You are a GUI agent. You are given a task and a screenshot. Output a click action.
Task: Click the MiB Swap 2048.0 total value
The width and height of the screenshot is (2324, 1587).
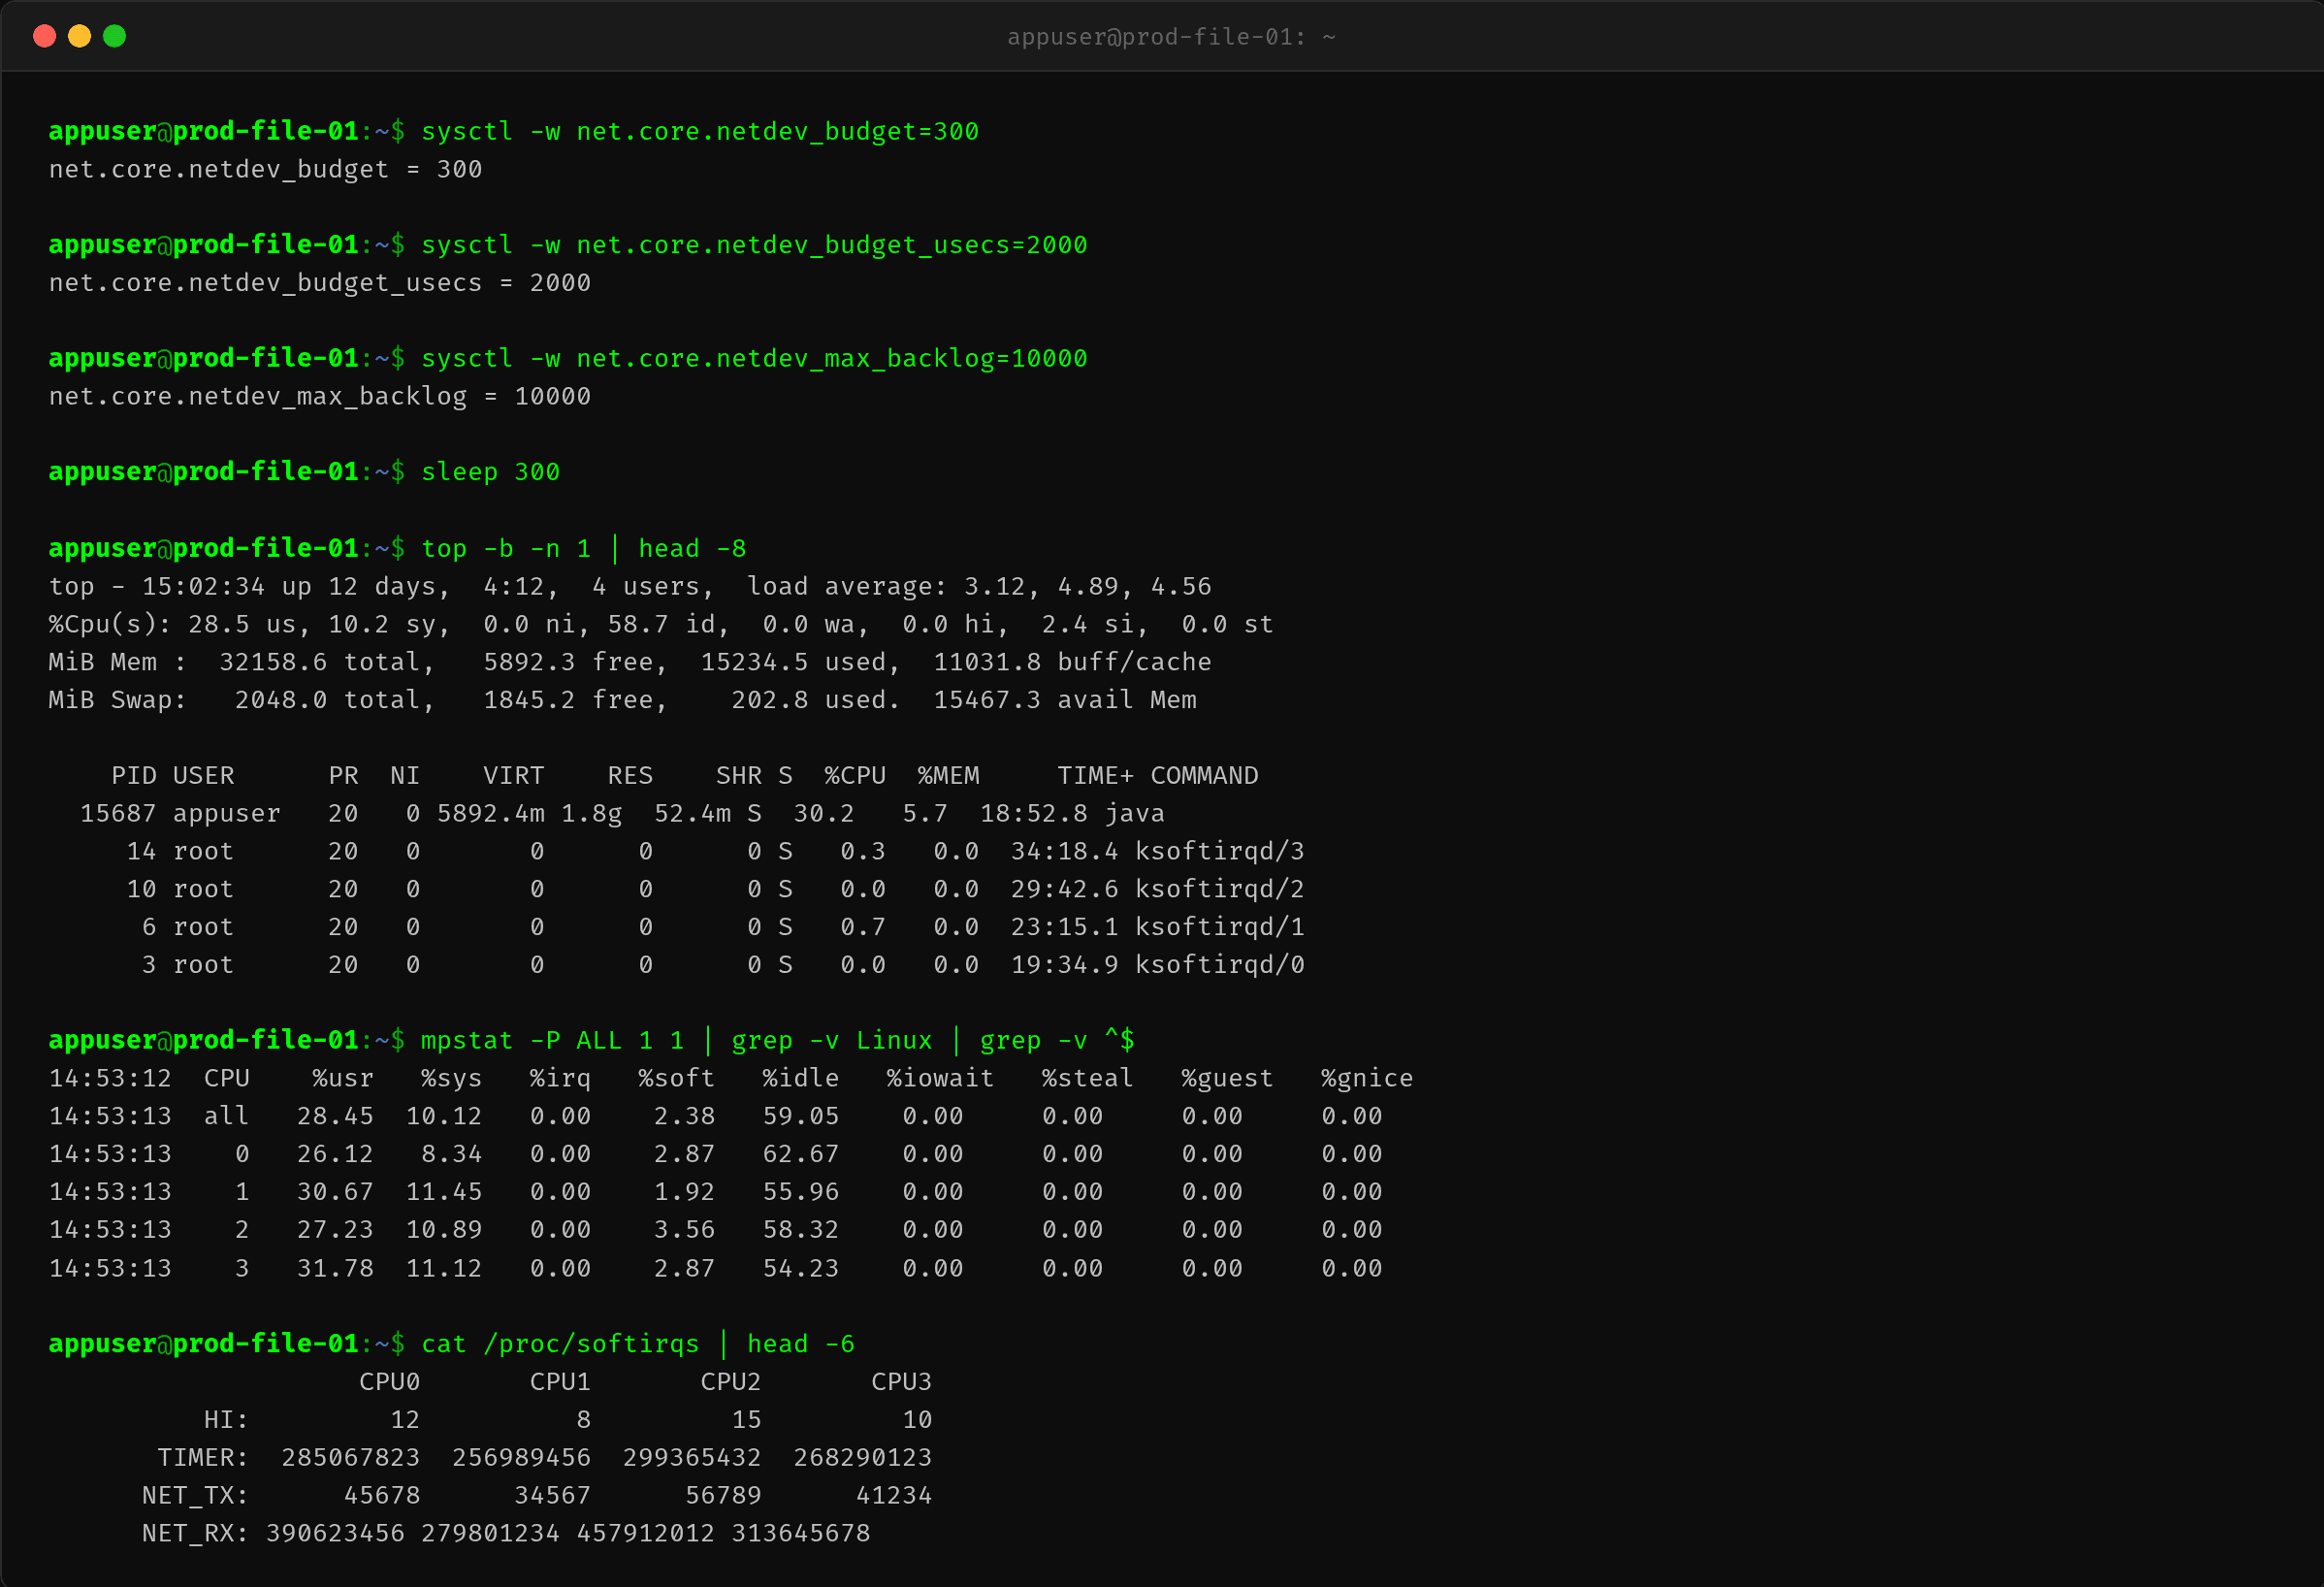(281, 700)
